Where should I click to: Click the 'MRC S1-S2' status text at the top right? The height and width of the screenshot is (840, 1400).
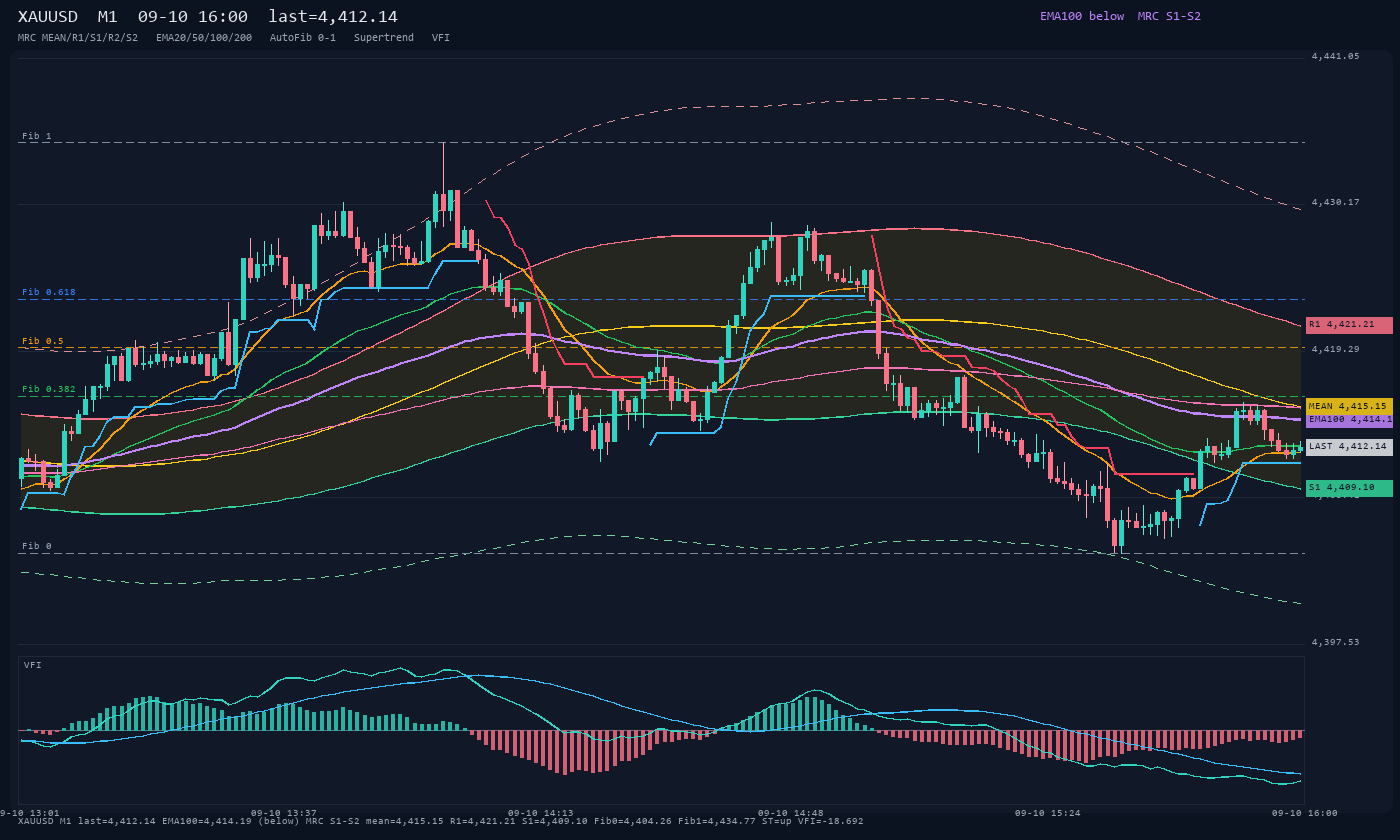coord(1169,16)
